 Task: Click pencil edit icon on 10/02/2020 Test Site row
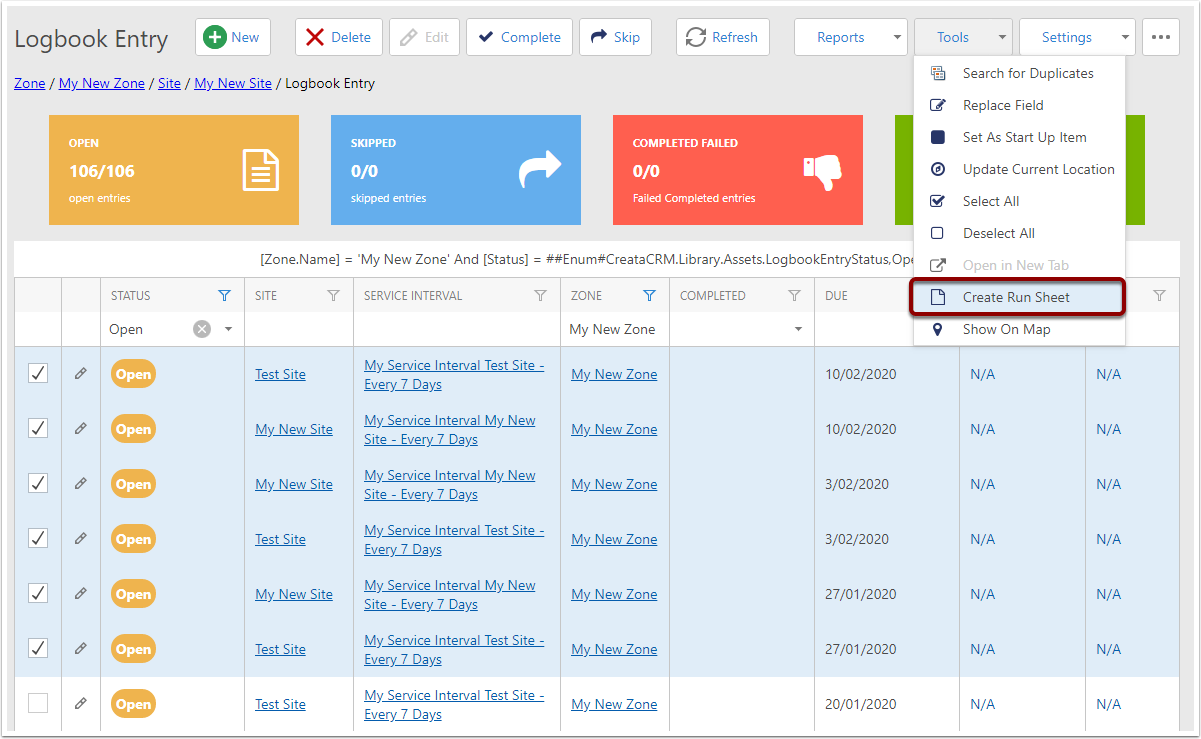pyautogui.click(x=81, y=373)
